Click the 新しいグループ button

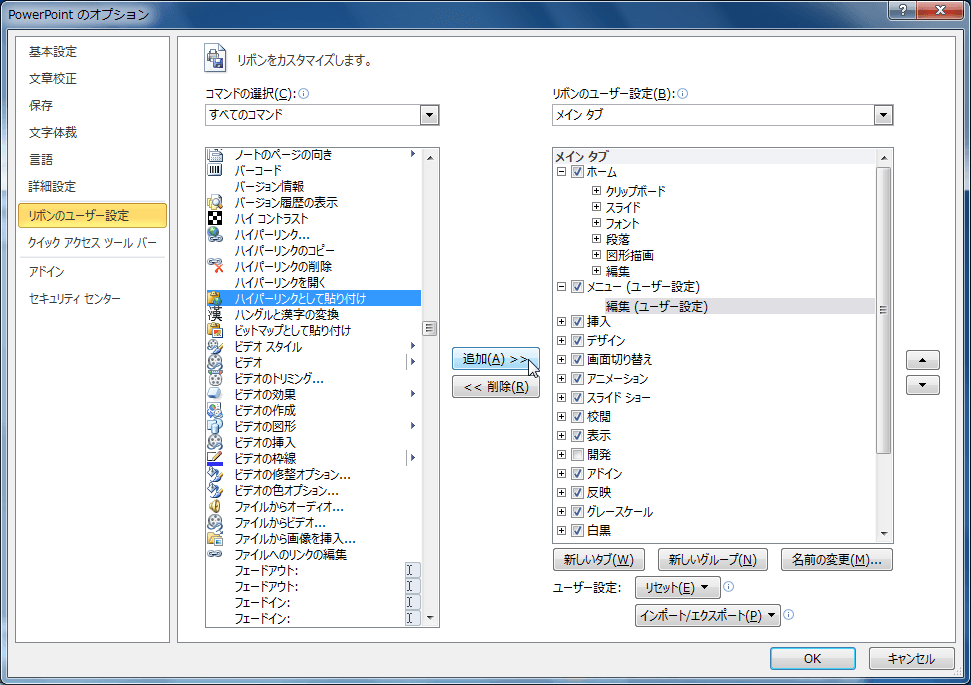712,560
